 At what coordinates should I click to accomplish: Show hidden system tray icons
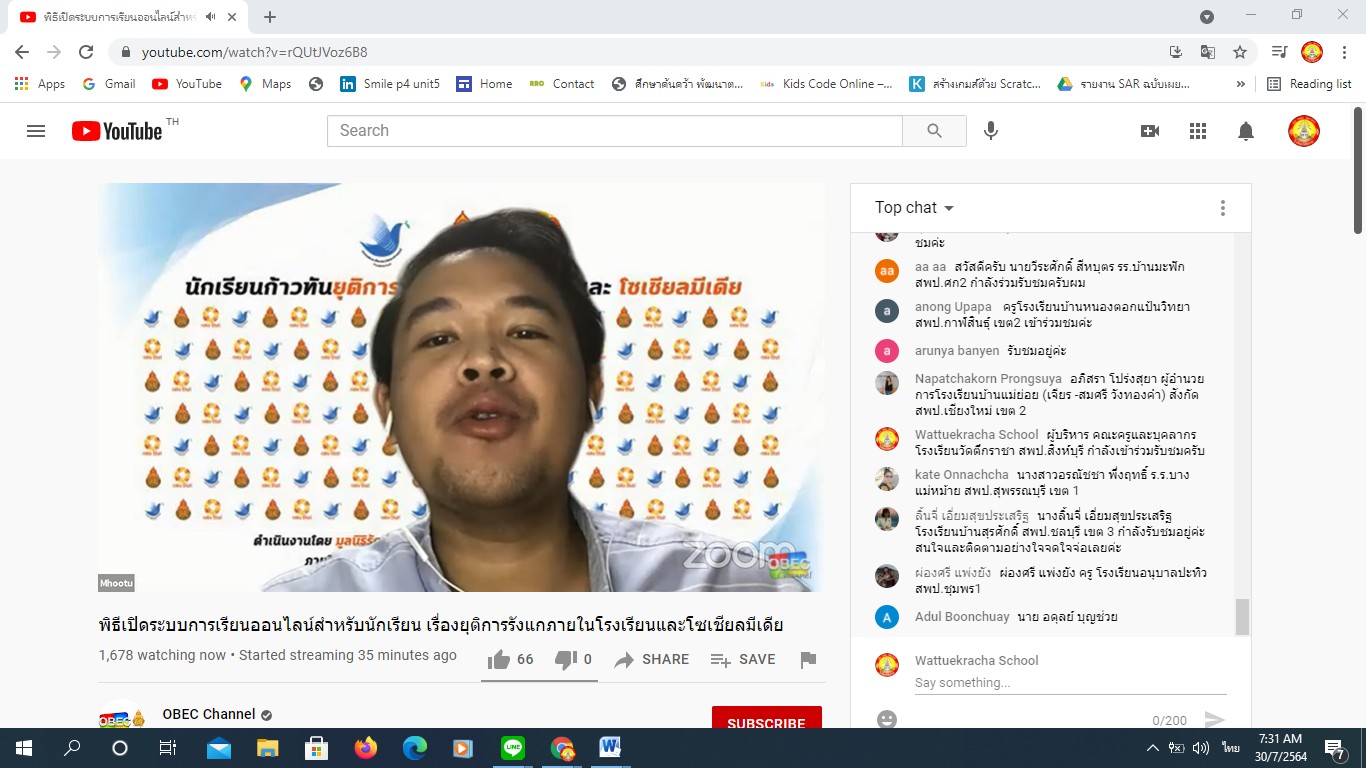pos(1152,747)
